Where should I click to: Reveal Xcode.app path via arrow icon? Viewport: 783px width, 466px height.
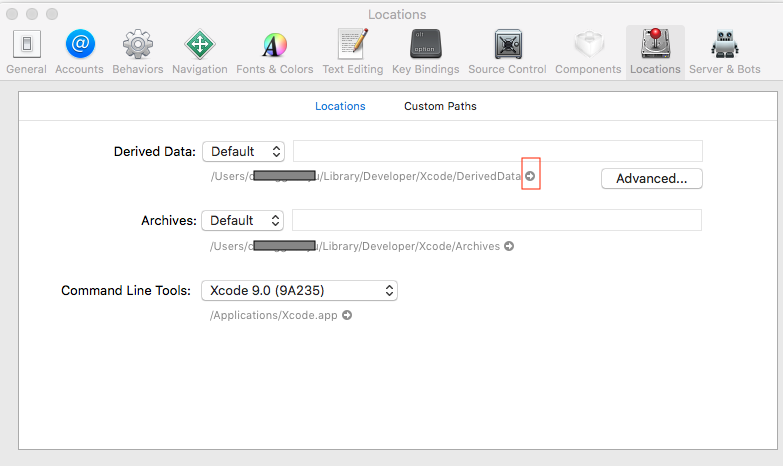pyautogui.click(x=347, y=315)
